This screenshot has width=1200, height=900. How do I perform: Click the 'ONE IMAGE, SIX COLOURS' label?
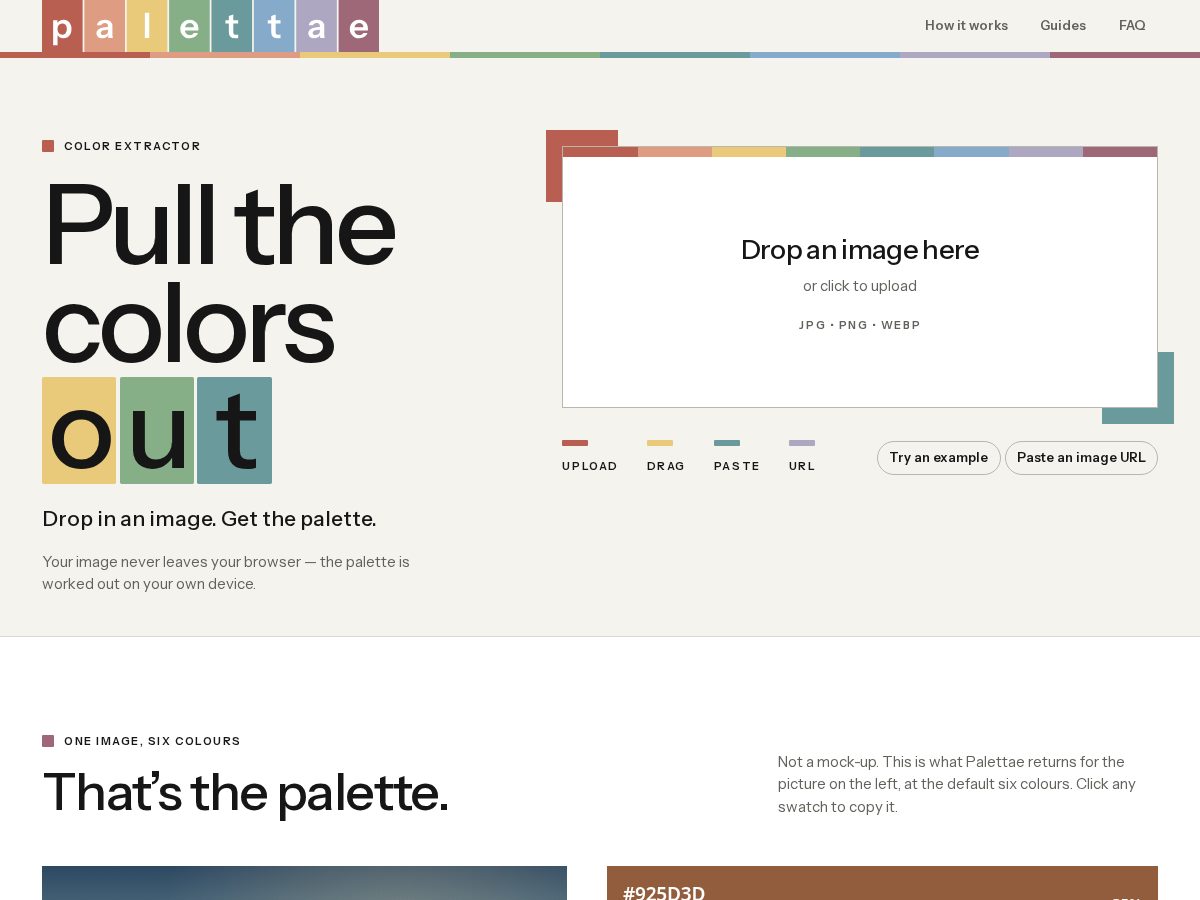point(152,741)
